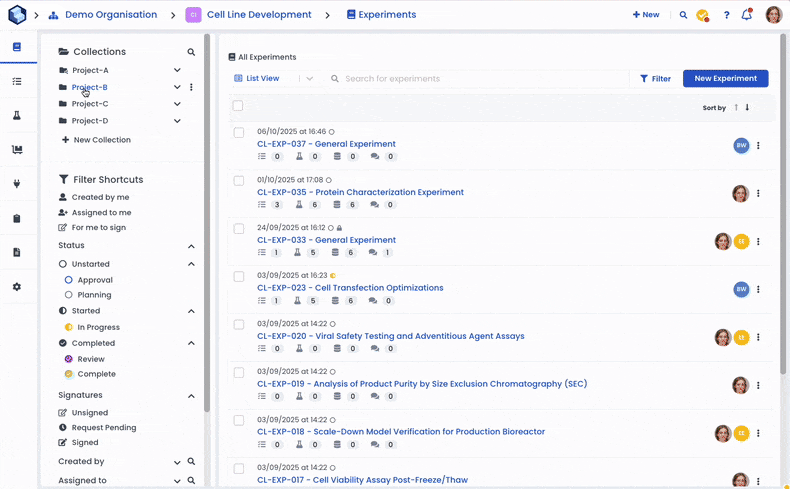Expand the Created by filter chevron

[x=177, y=462]
